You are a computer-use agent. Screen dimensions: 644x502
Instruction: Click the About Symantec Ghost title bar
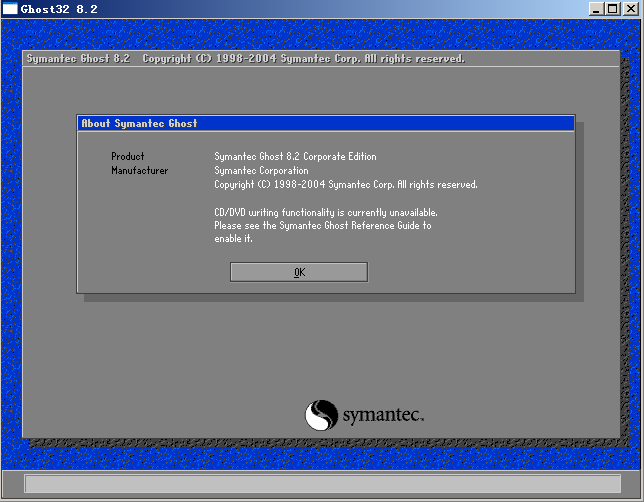pyautogui.click(x=326, y=123)
